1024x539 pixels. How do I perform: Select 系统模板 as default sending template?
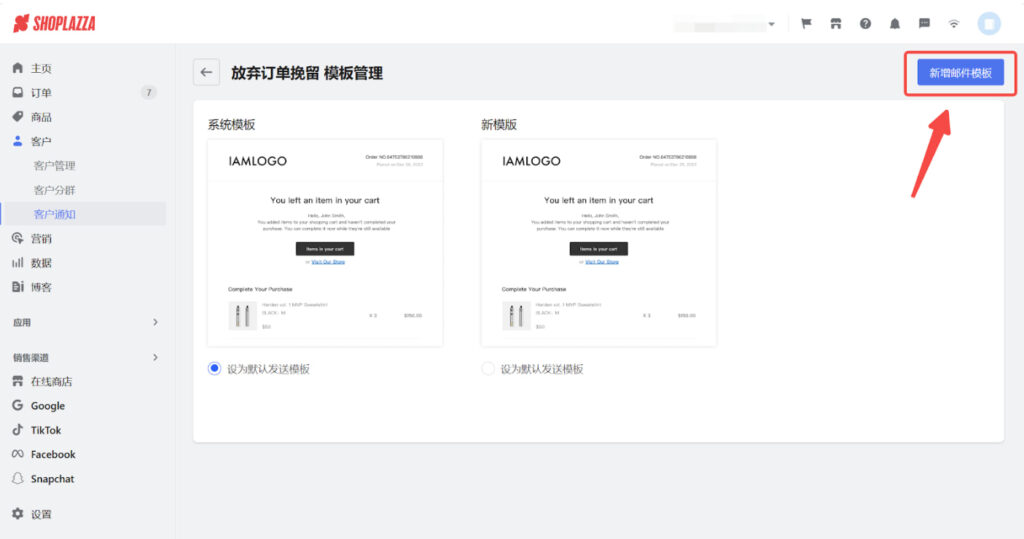point(214,368)
